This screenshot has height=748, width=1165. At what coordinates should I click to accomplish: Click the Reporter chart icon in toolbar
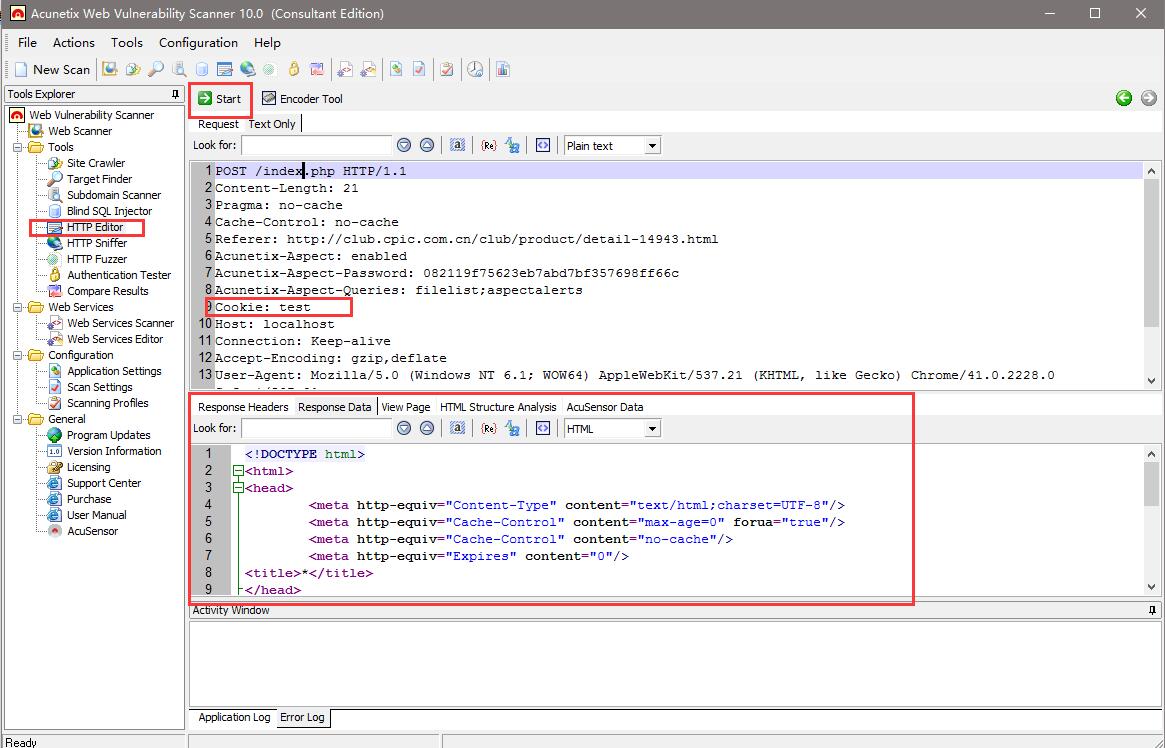503,69
